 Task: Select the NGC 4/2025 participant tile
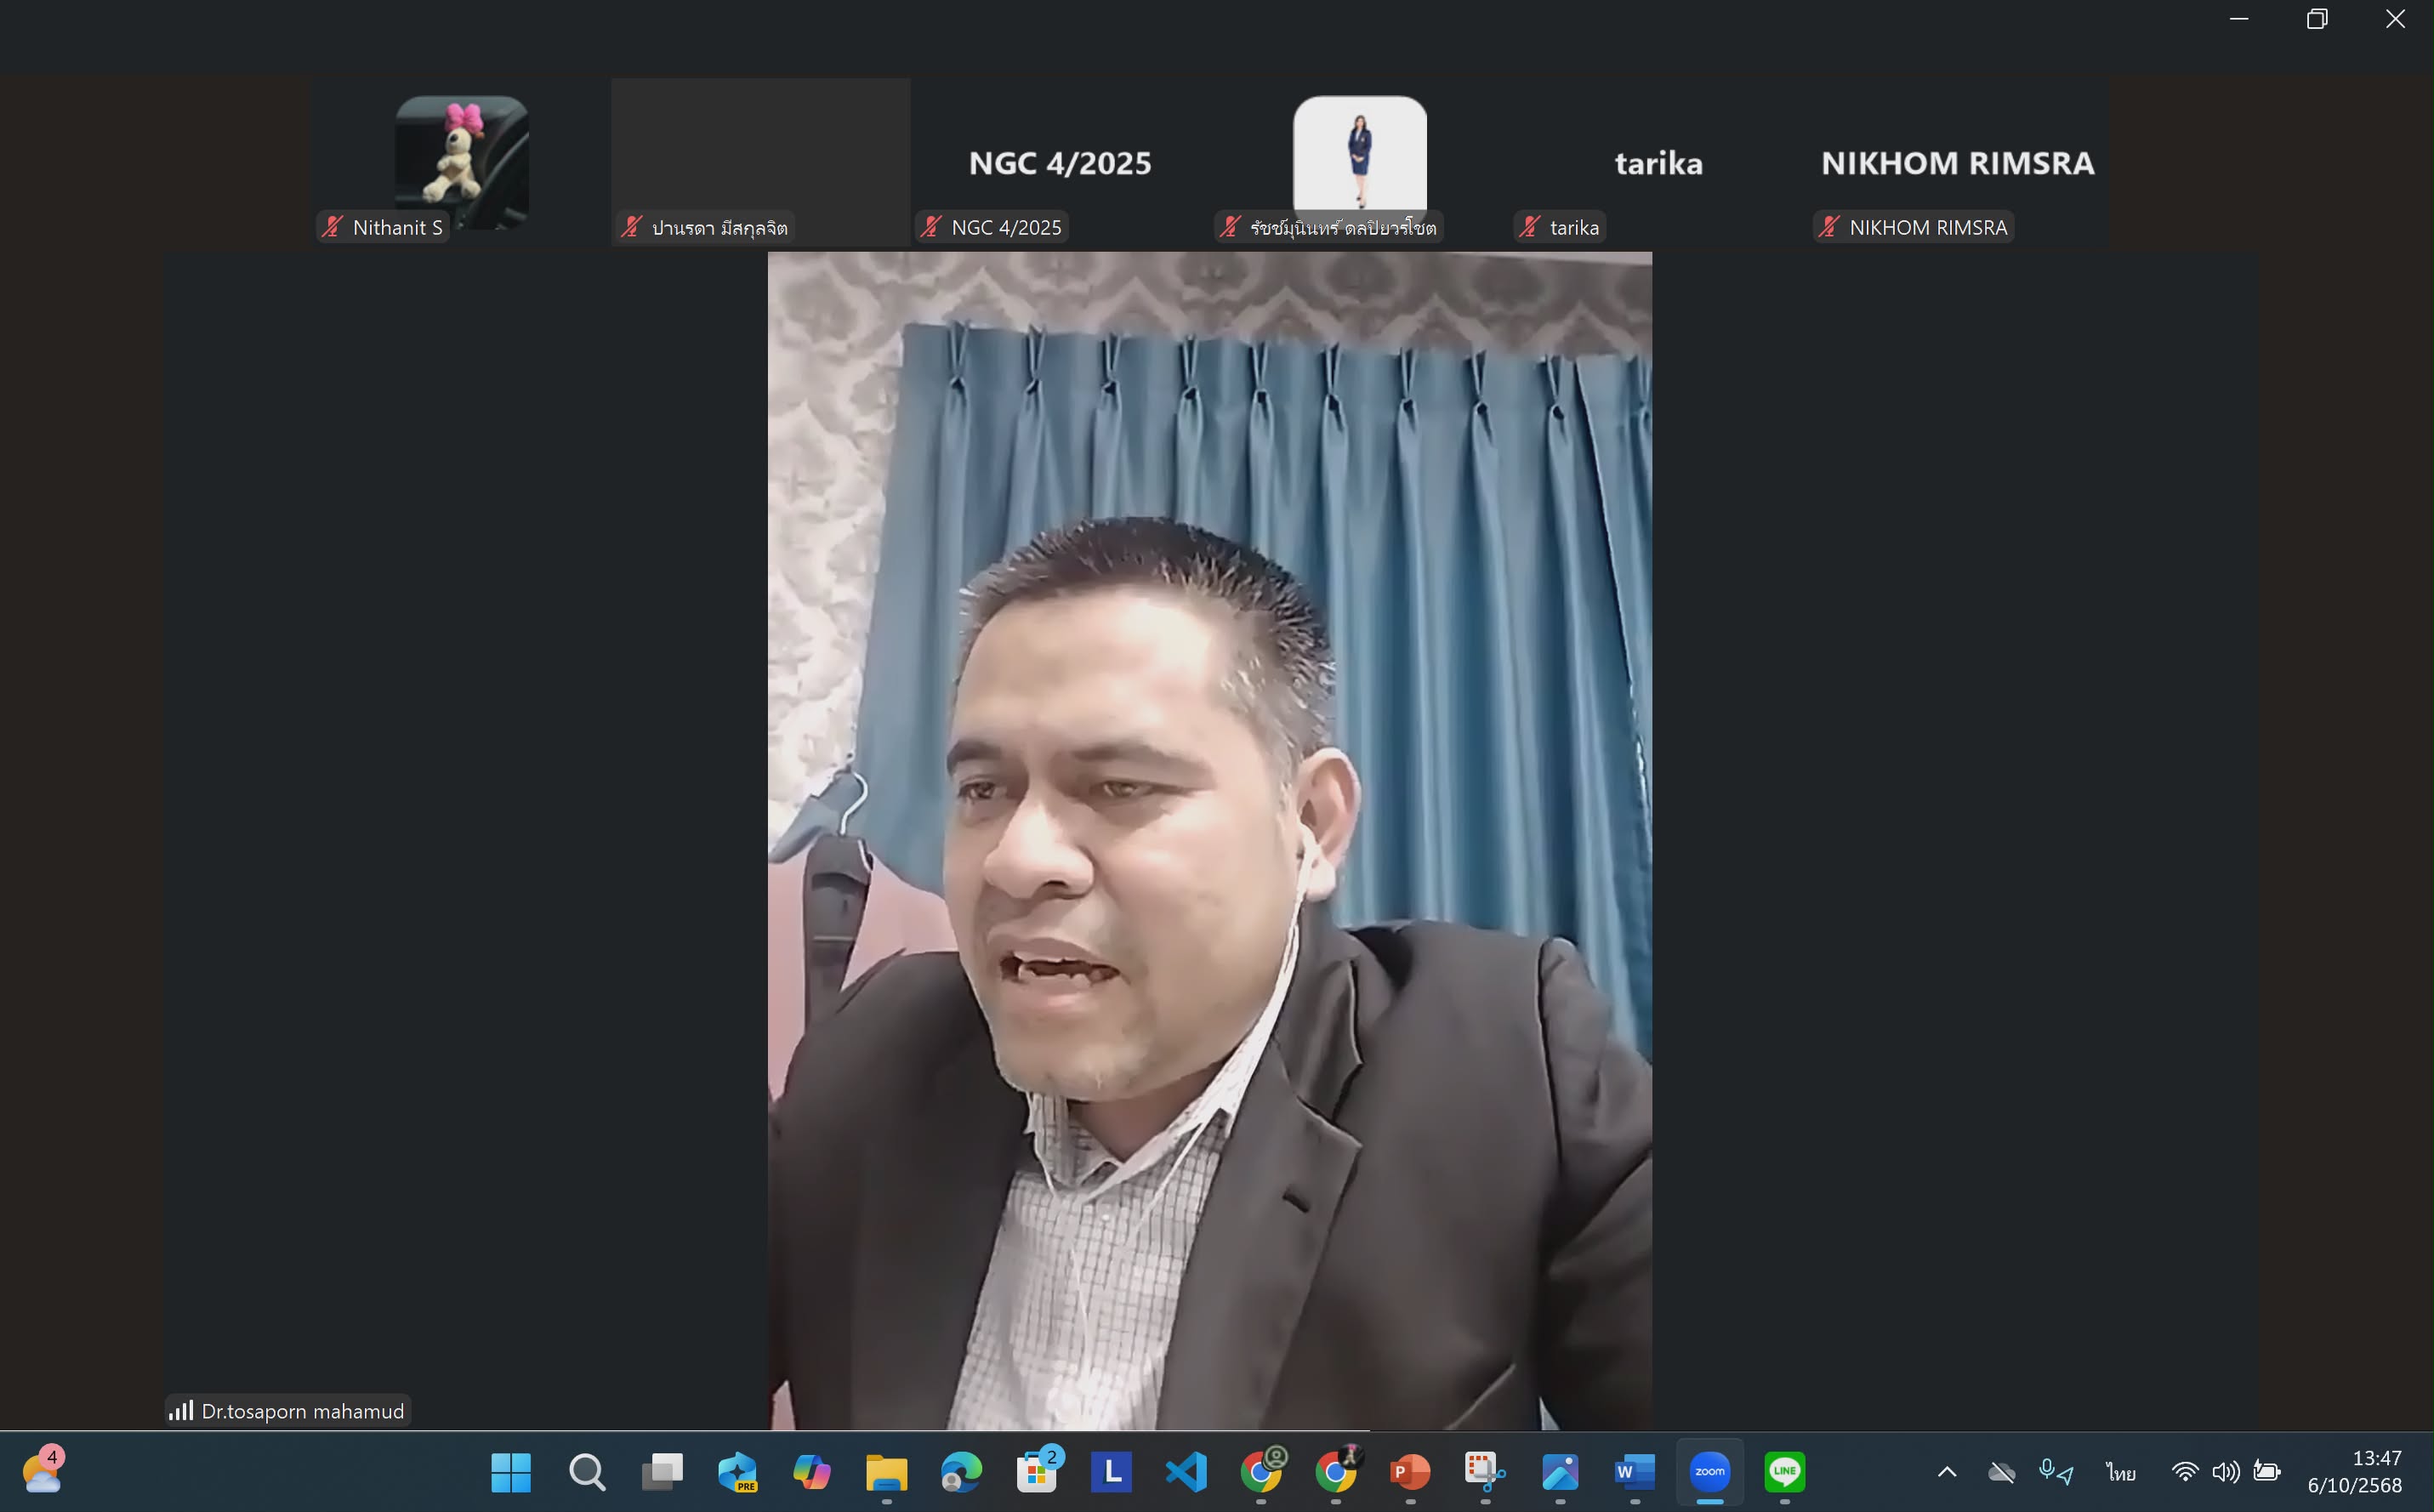(1059, 162)
